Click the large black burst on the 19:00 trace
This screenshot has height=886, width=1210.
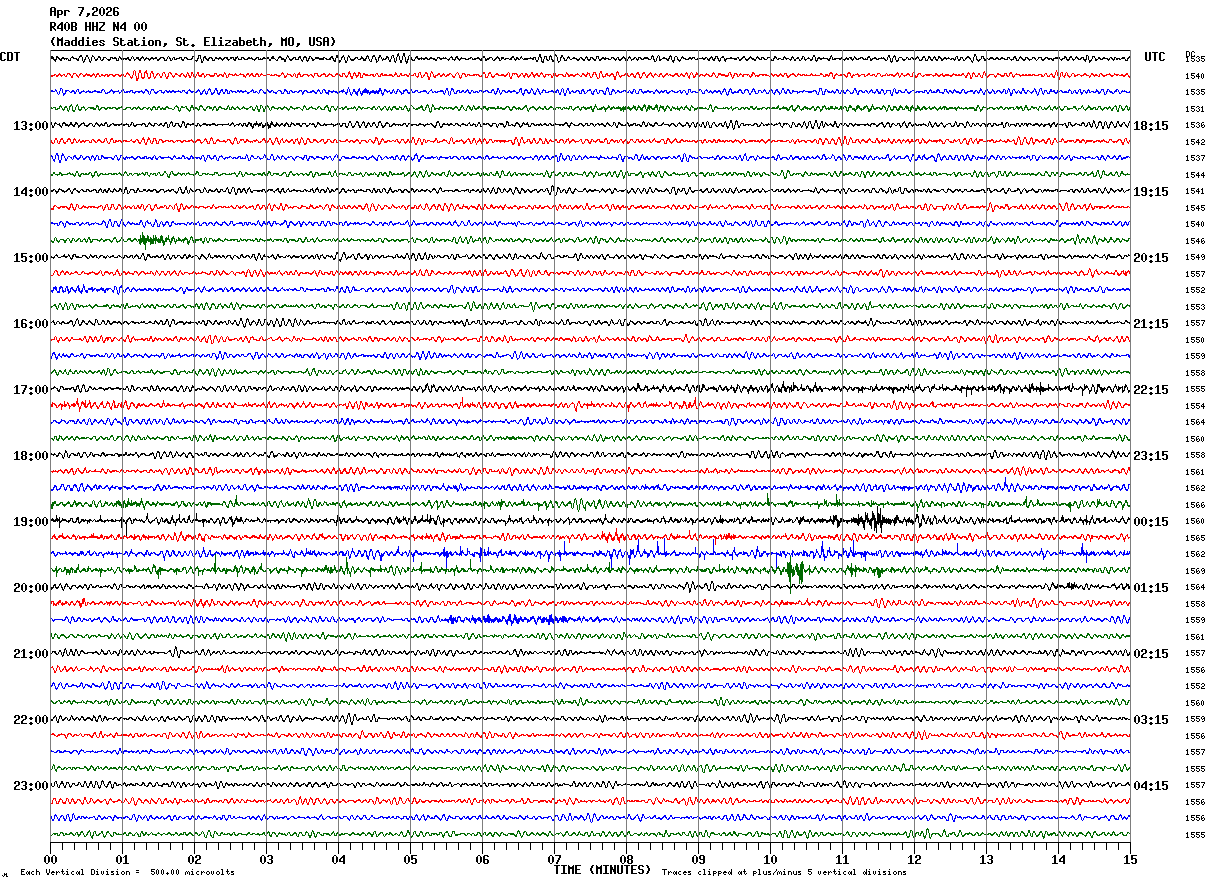tap(872, 519)
